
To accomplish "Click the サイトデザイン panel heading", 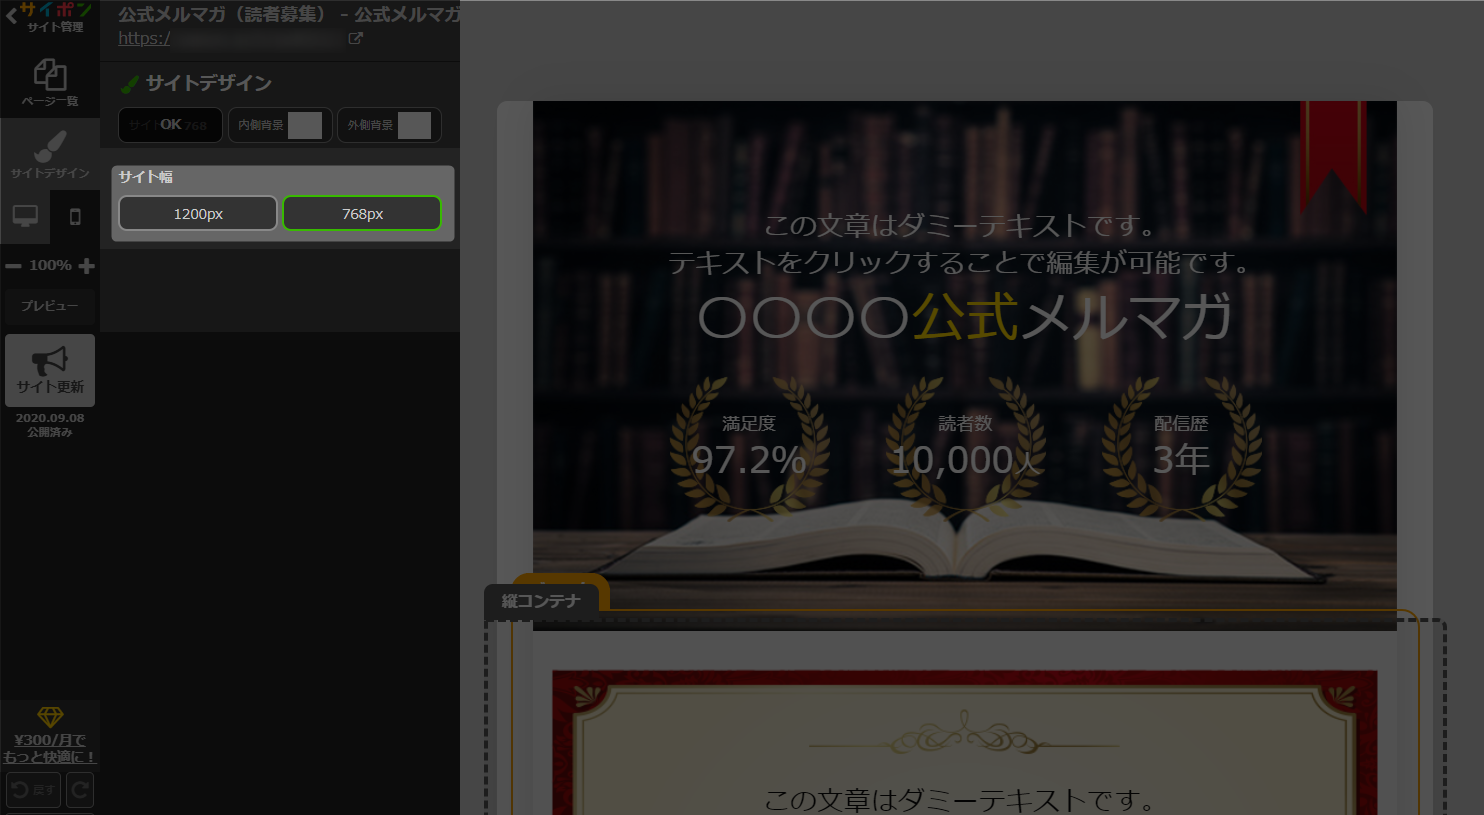I will [196, 83].
